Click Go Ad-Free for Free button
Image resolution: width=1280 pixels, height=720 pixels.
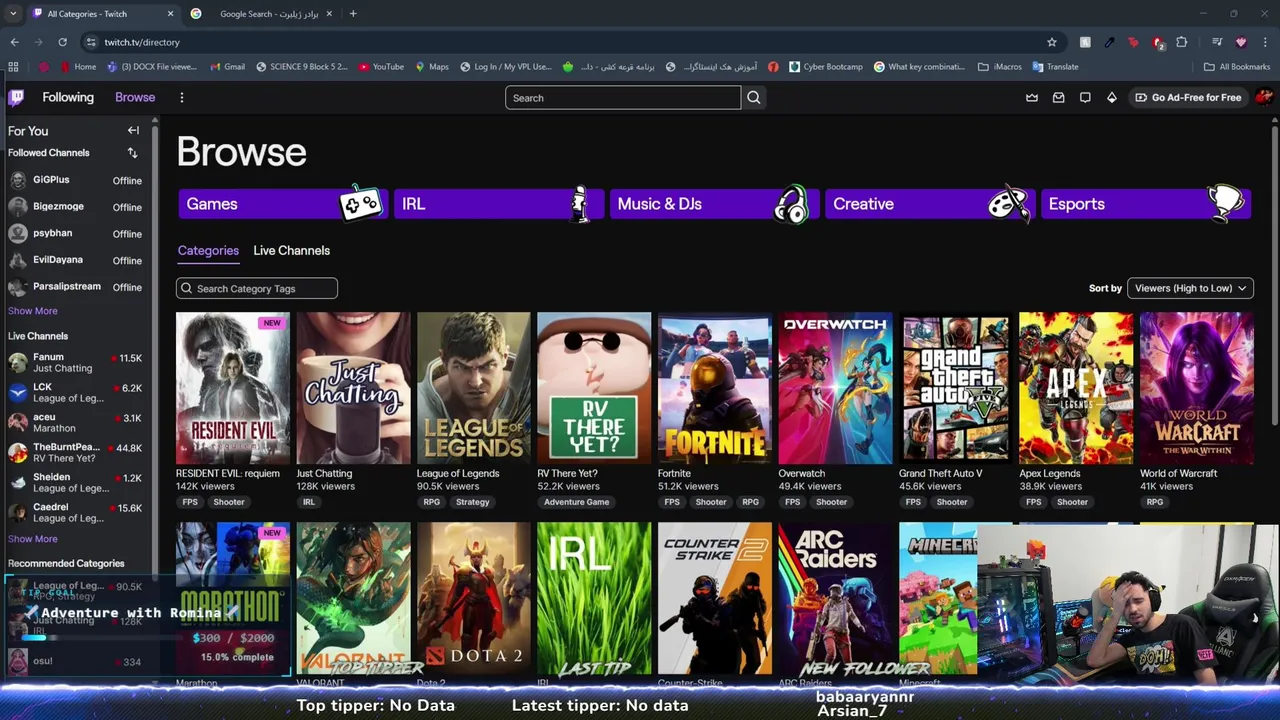(1188, 97)
